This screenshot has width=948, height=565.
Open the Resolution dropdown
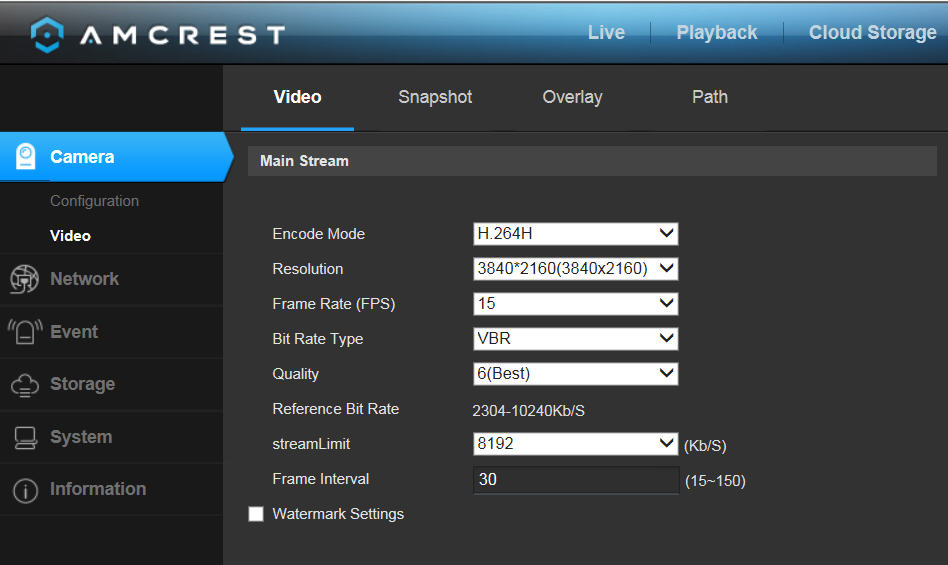tap(576, 269)
